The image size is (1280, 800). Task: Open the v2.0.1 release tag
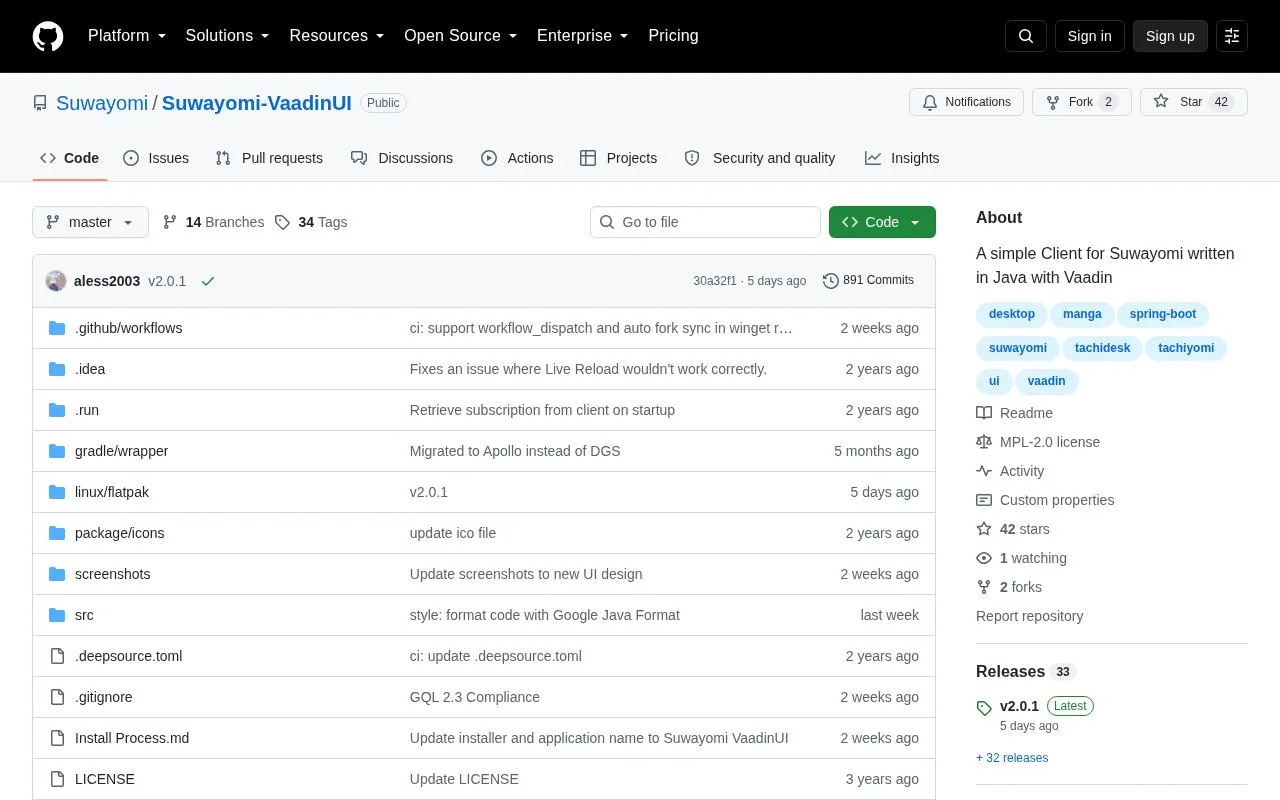1019,706
